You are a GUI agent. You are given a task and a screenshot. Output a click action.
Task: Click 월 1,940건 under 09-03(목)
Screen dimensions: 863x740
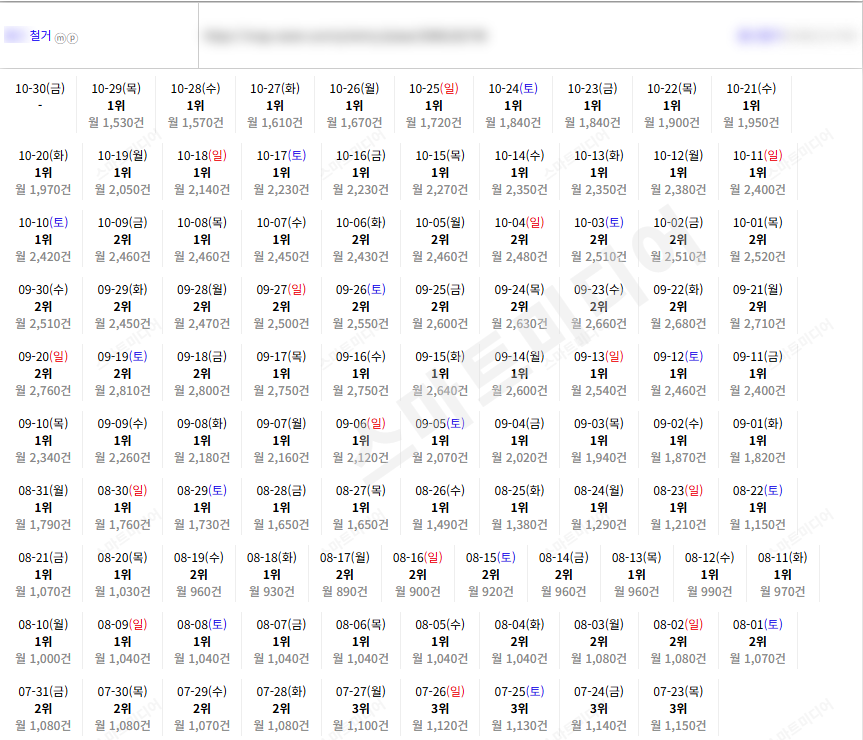[599, 458]
